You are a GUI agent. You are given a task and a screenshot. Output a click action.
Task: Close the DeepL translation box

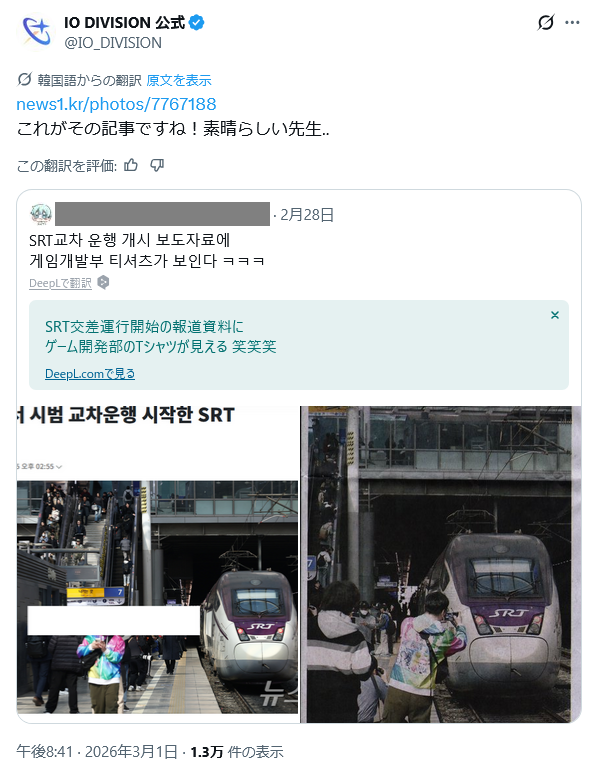click(555, 315)
